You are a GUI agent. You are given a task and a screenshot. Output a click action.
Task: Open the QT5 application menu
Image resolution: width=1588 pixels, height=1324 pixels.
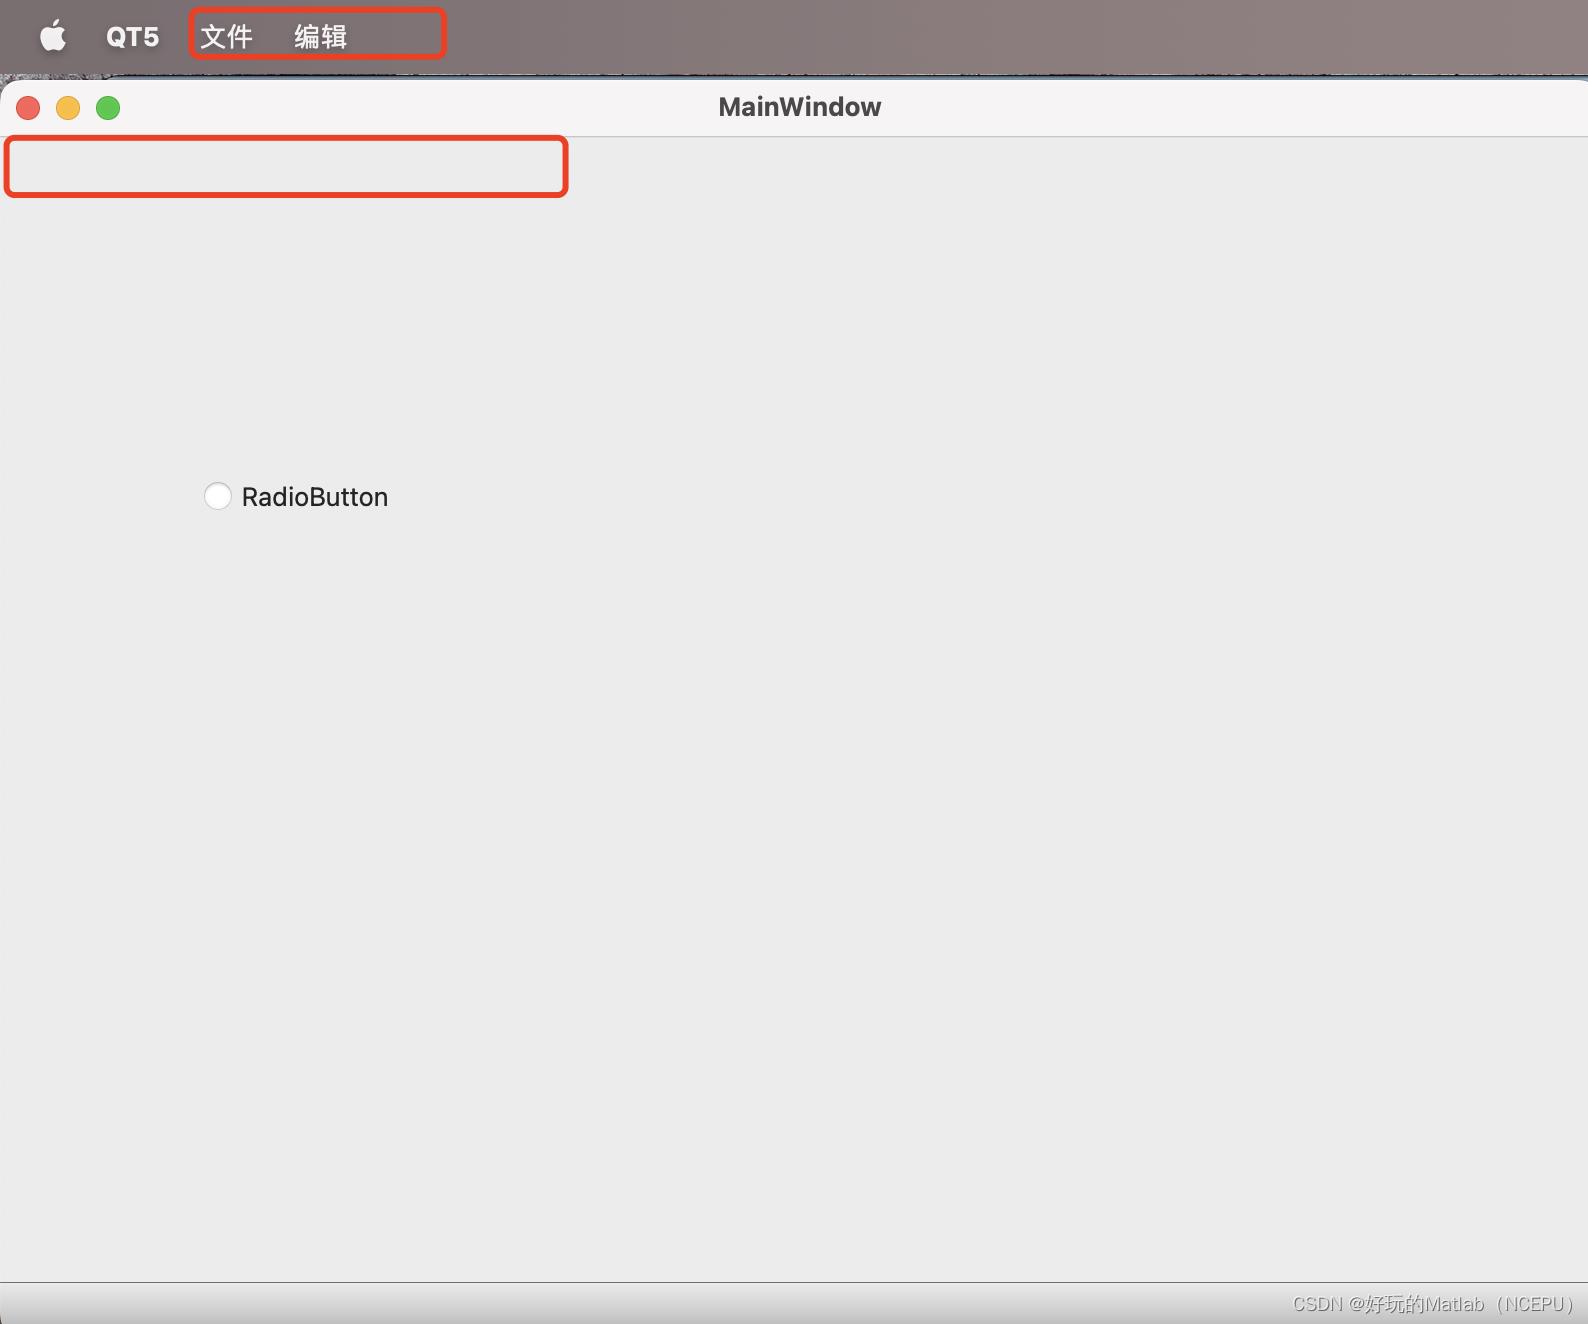pos(133,37)
